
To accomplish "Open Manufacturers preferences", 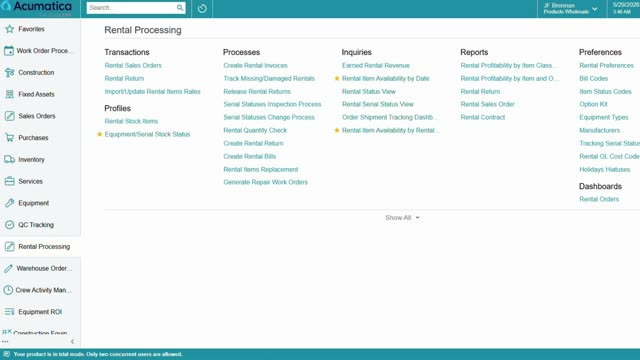I will point(599,130).
